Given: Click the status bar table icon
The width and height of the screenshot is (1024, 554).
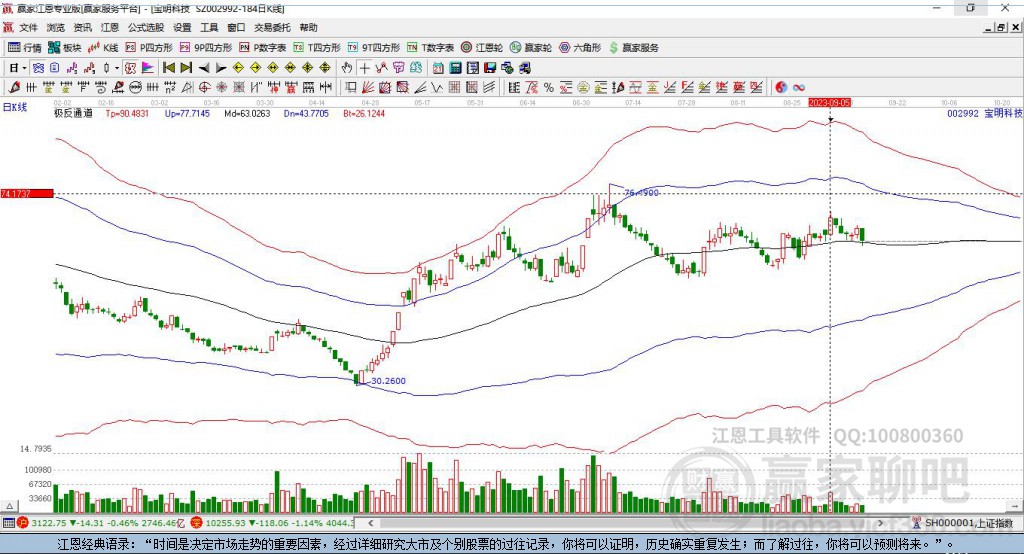Looking at the screenshot, I should [x=8, y=523].
